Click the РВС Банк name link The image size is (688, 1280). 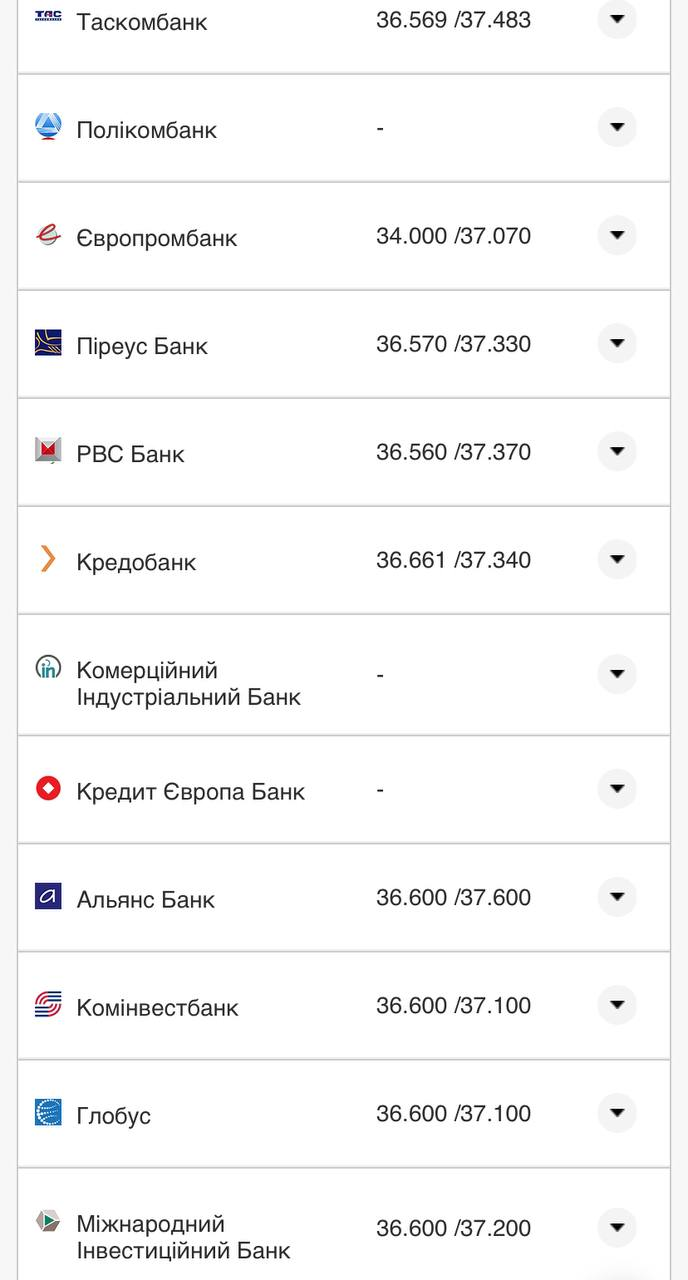pyautogui.click(x=132, y=453)
